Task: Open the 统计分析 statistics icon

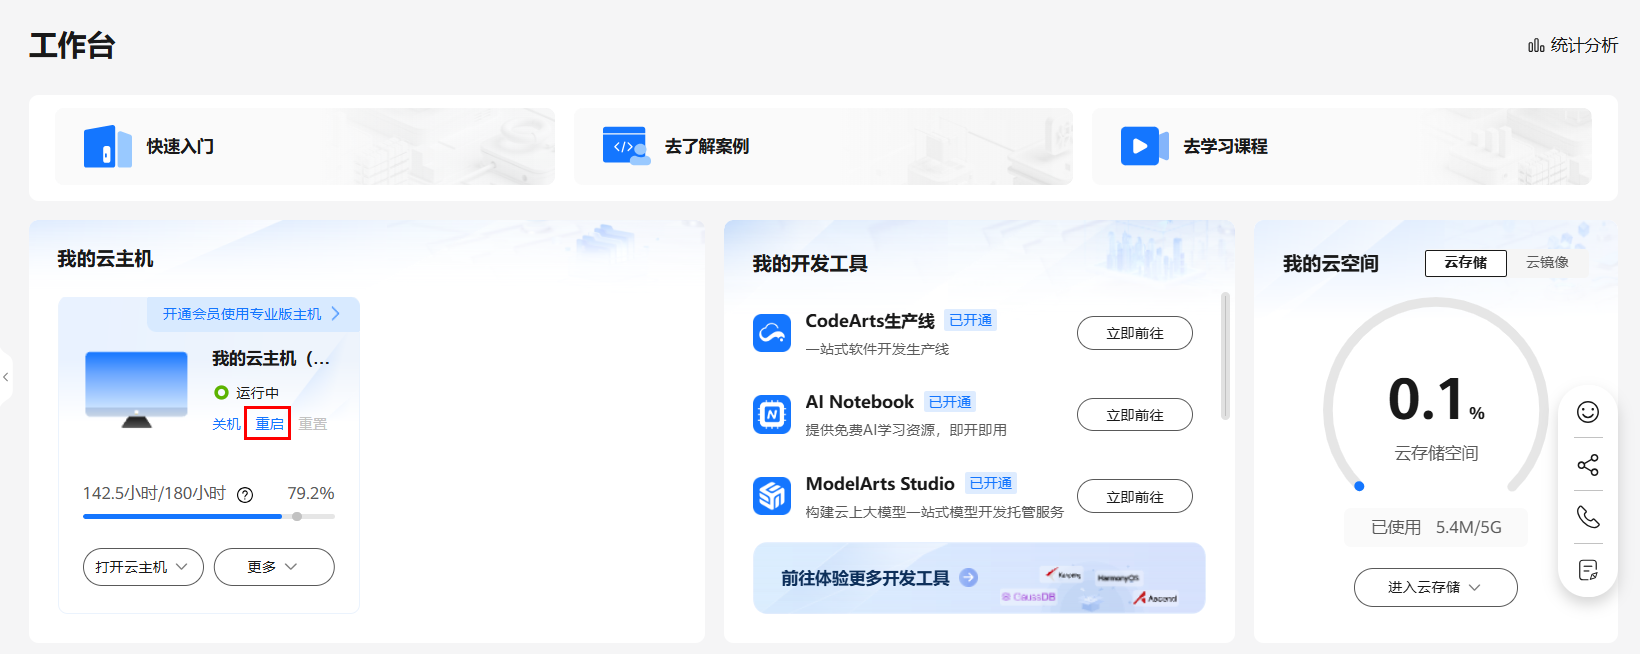Action: click(1536, 46)
